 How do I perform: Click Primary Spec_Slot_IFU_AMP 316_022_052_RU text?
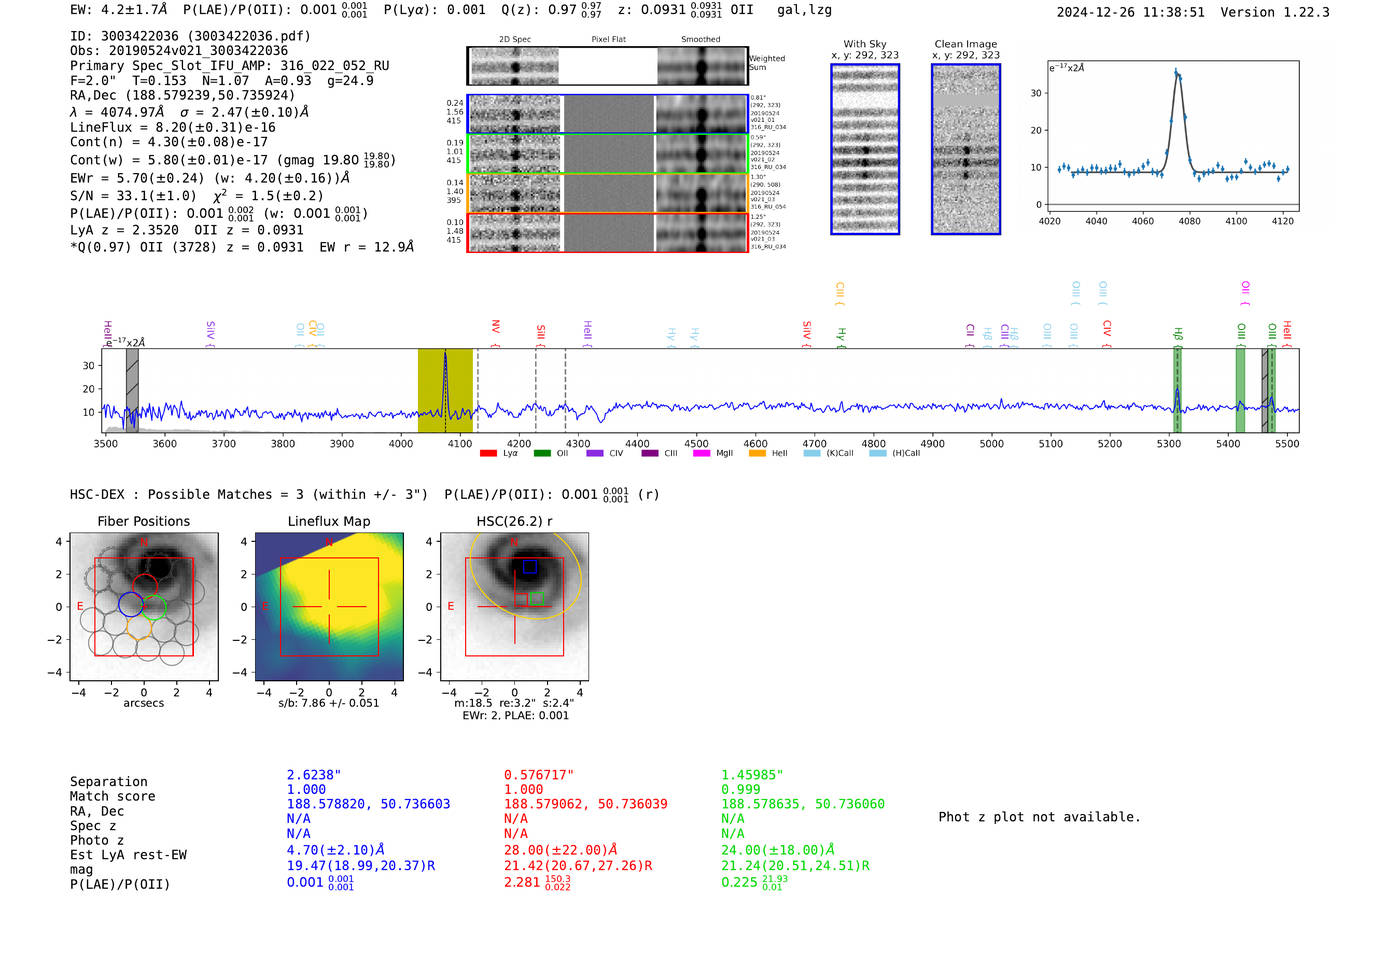click(x=230, y=66)
